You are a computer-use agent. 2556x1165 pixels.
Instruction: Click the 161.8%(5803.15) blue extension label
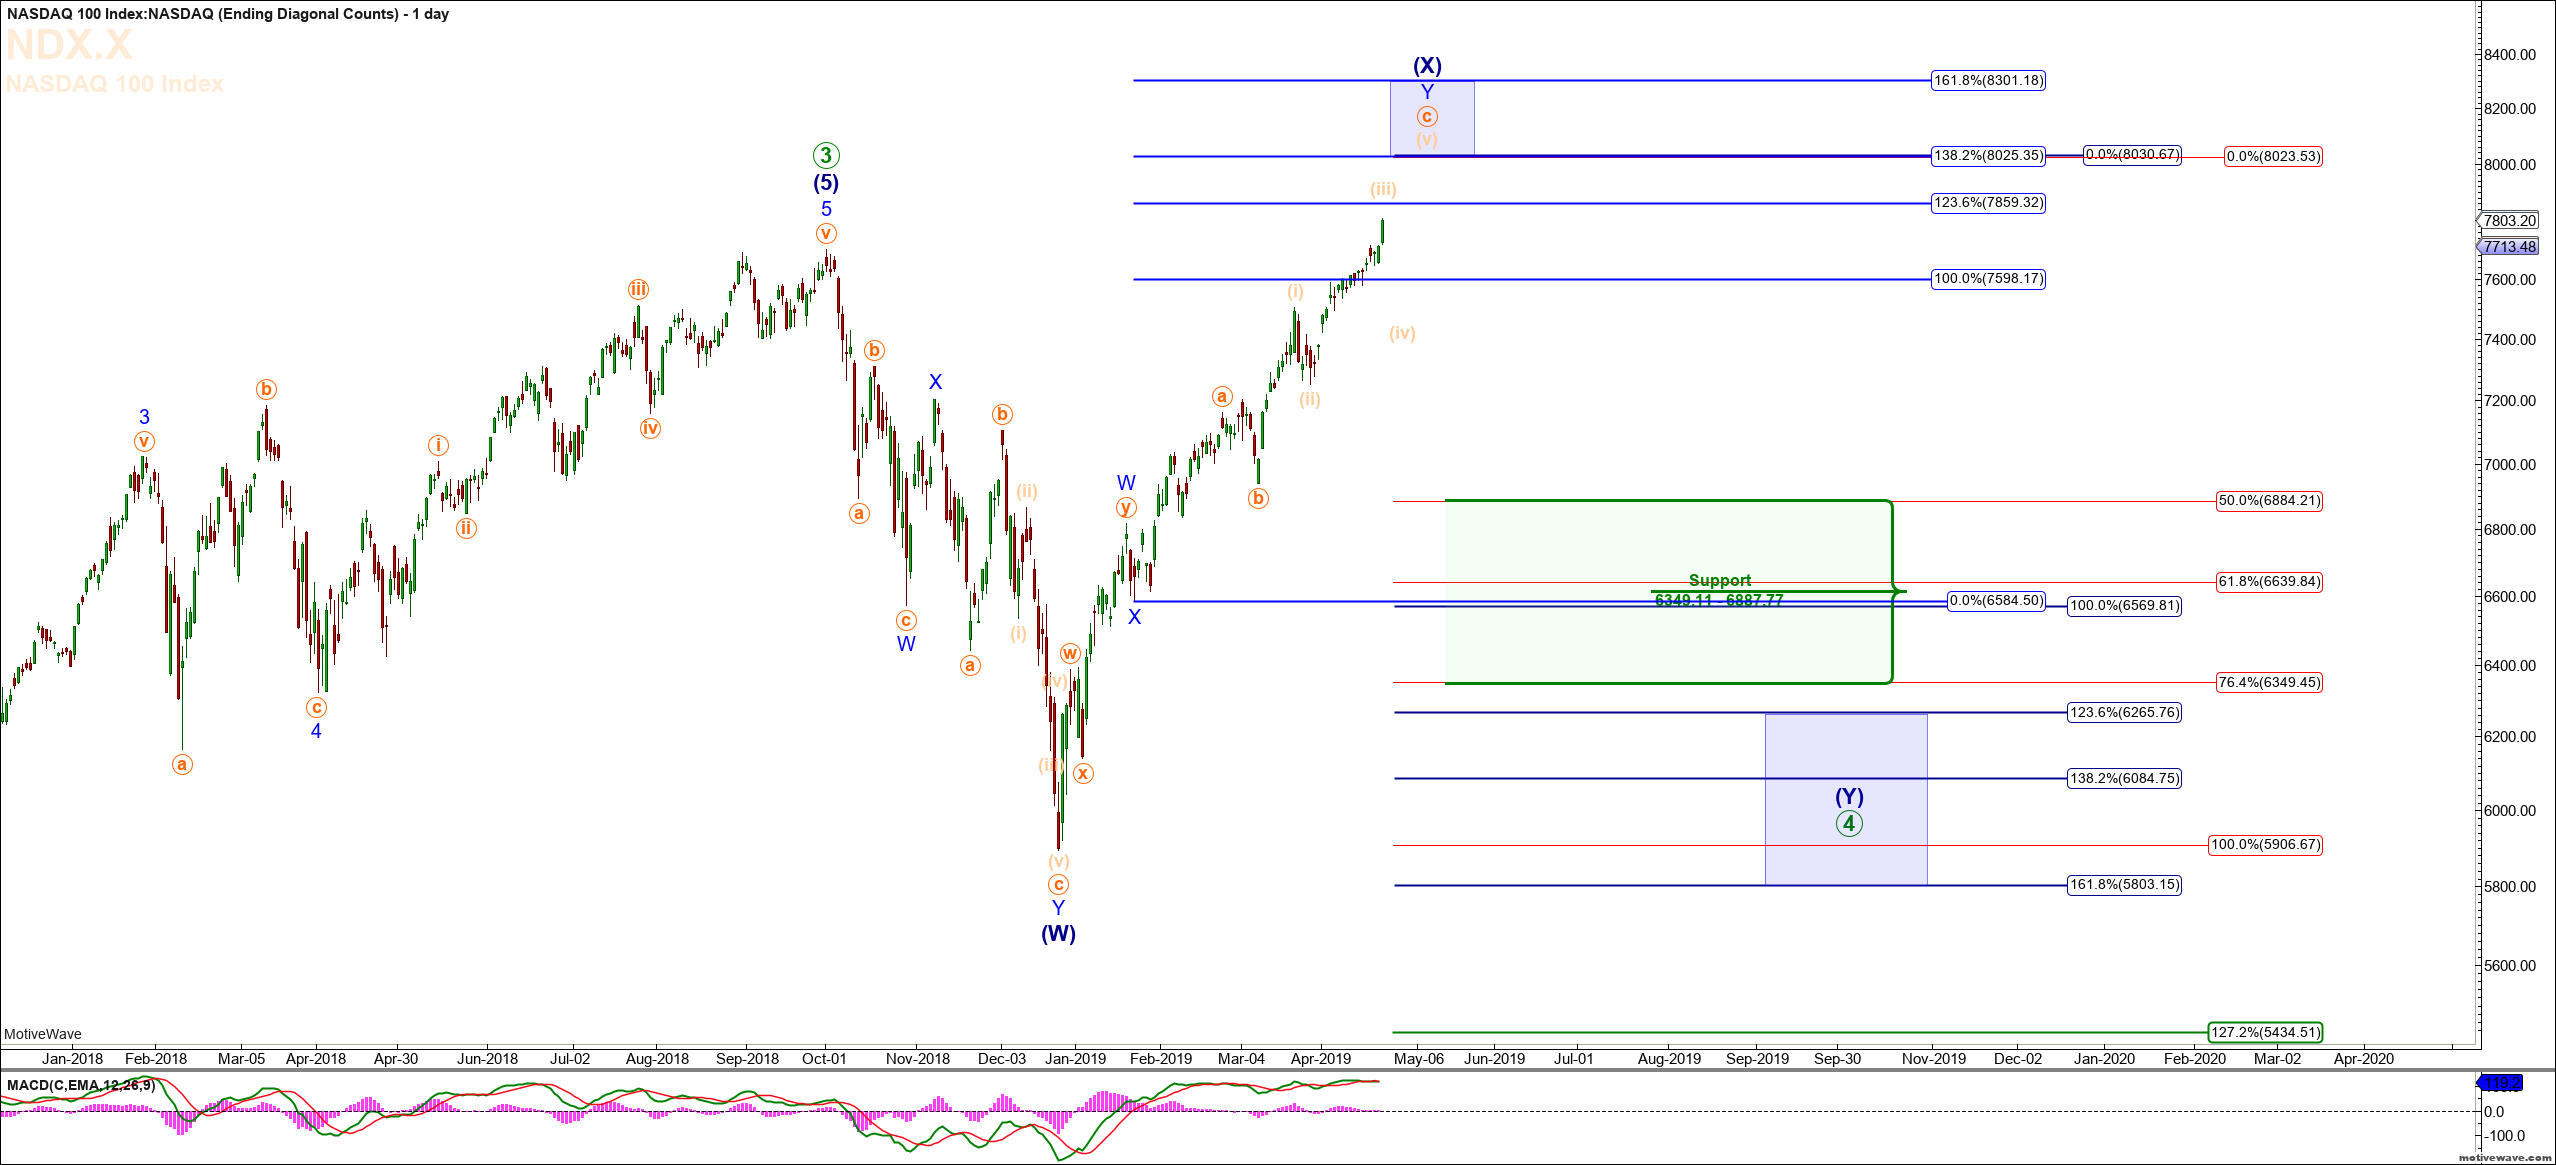click(2124, 885)
